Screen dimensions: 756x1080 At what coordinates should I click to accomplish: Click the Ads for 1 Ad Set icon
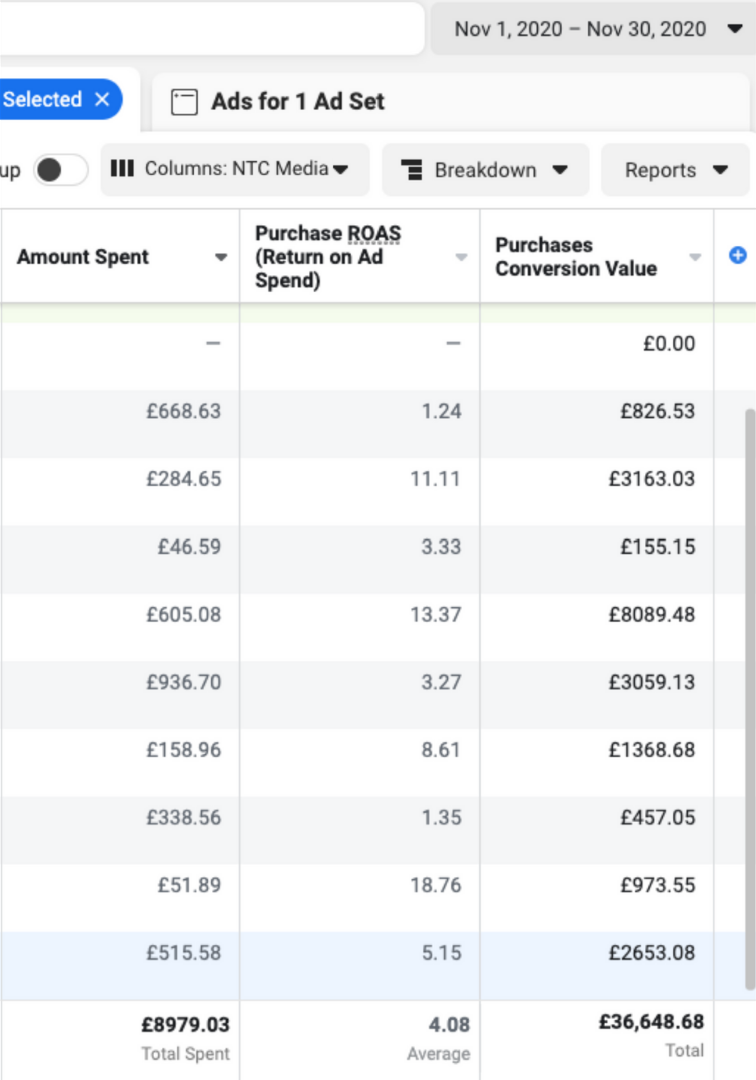[x=184, y=102]
